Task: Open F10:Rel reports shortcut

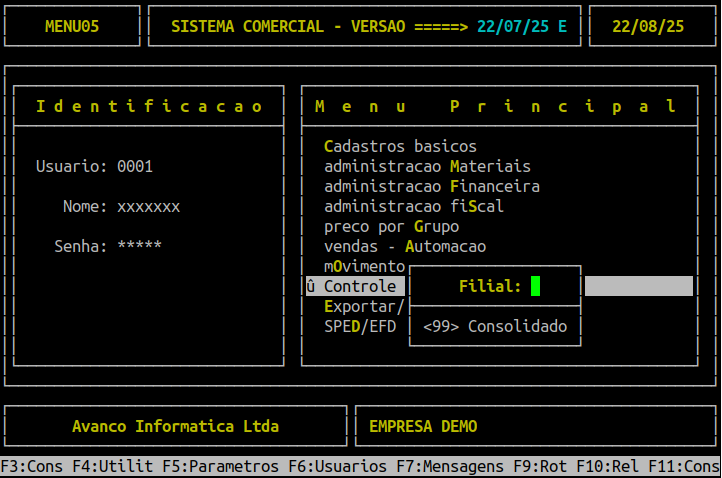Action: pos(612,467)
